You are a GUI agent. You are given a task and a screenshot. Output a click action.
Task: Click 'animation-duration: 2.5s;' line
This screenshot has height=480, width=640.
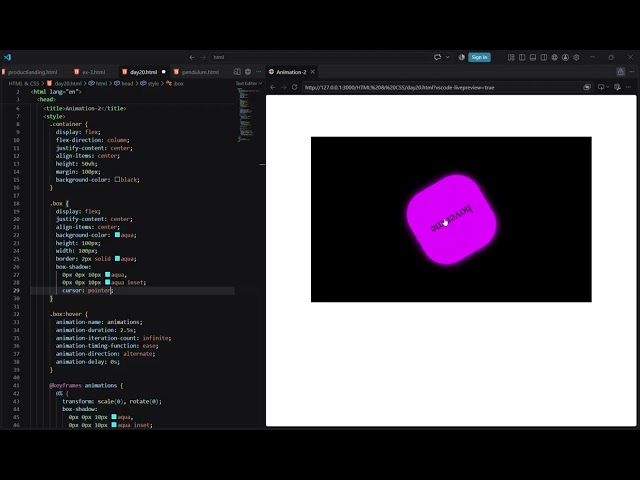96,330
